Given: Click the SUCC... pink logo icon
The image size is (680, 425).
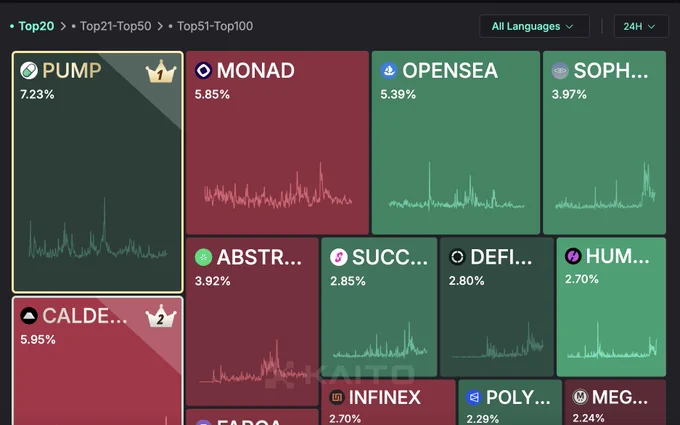Looking at the screenshot, I should pos(339,257).
